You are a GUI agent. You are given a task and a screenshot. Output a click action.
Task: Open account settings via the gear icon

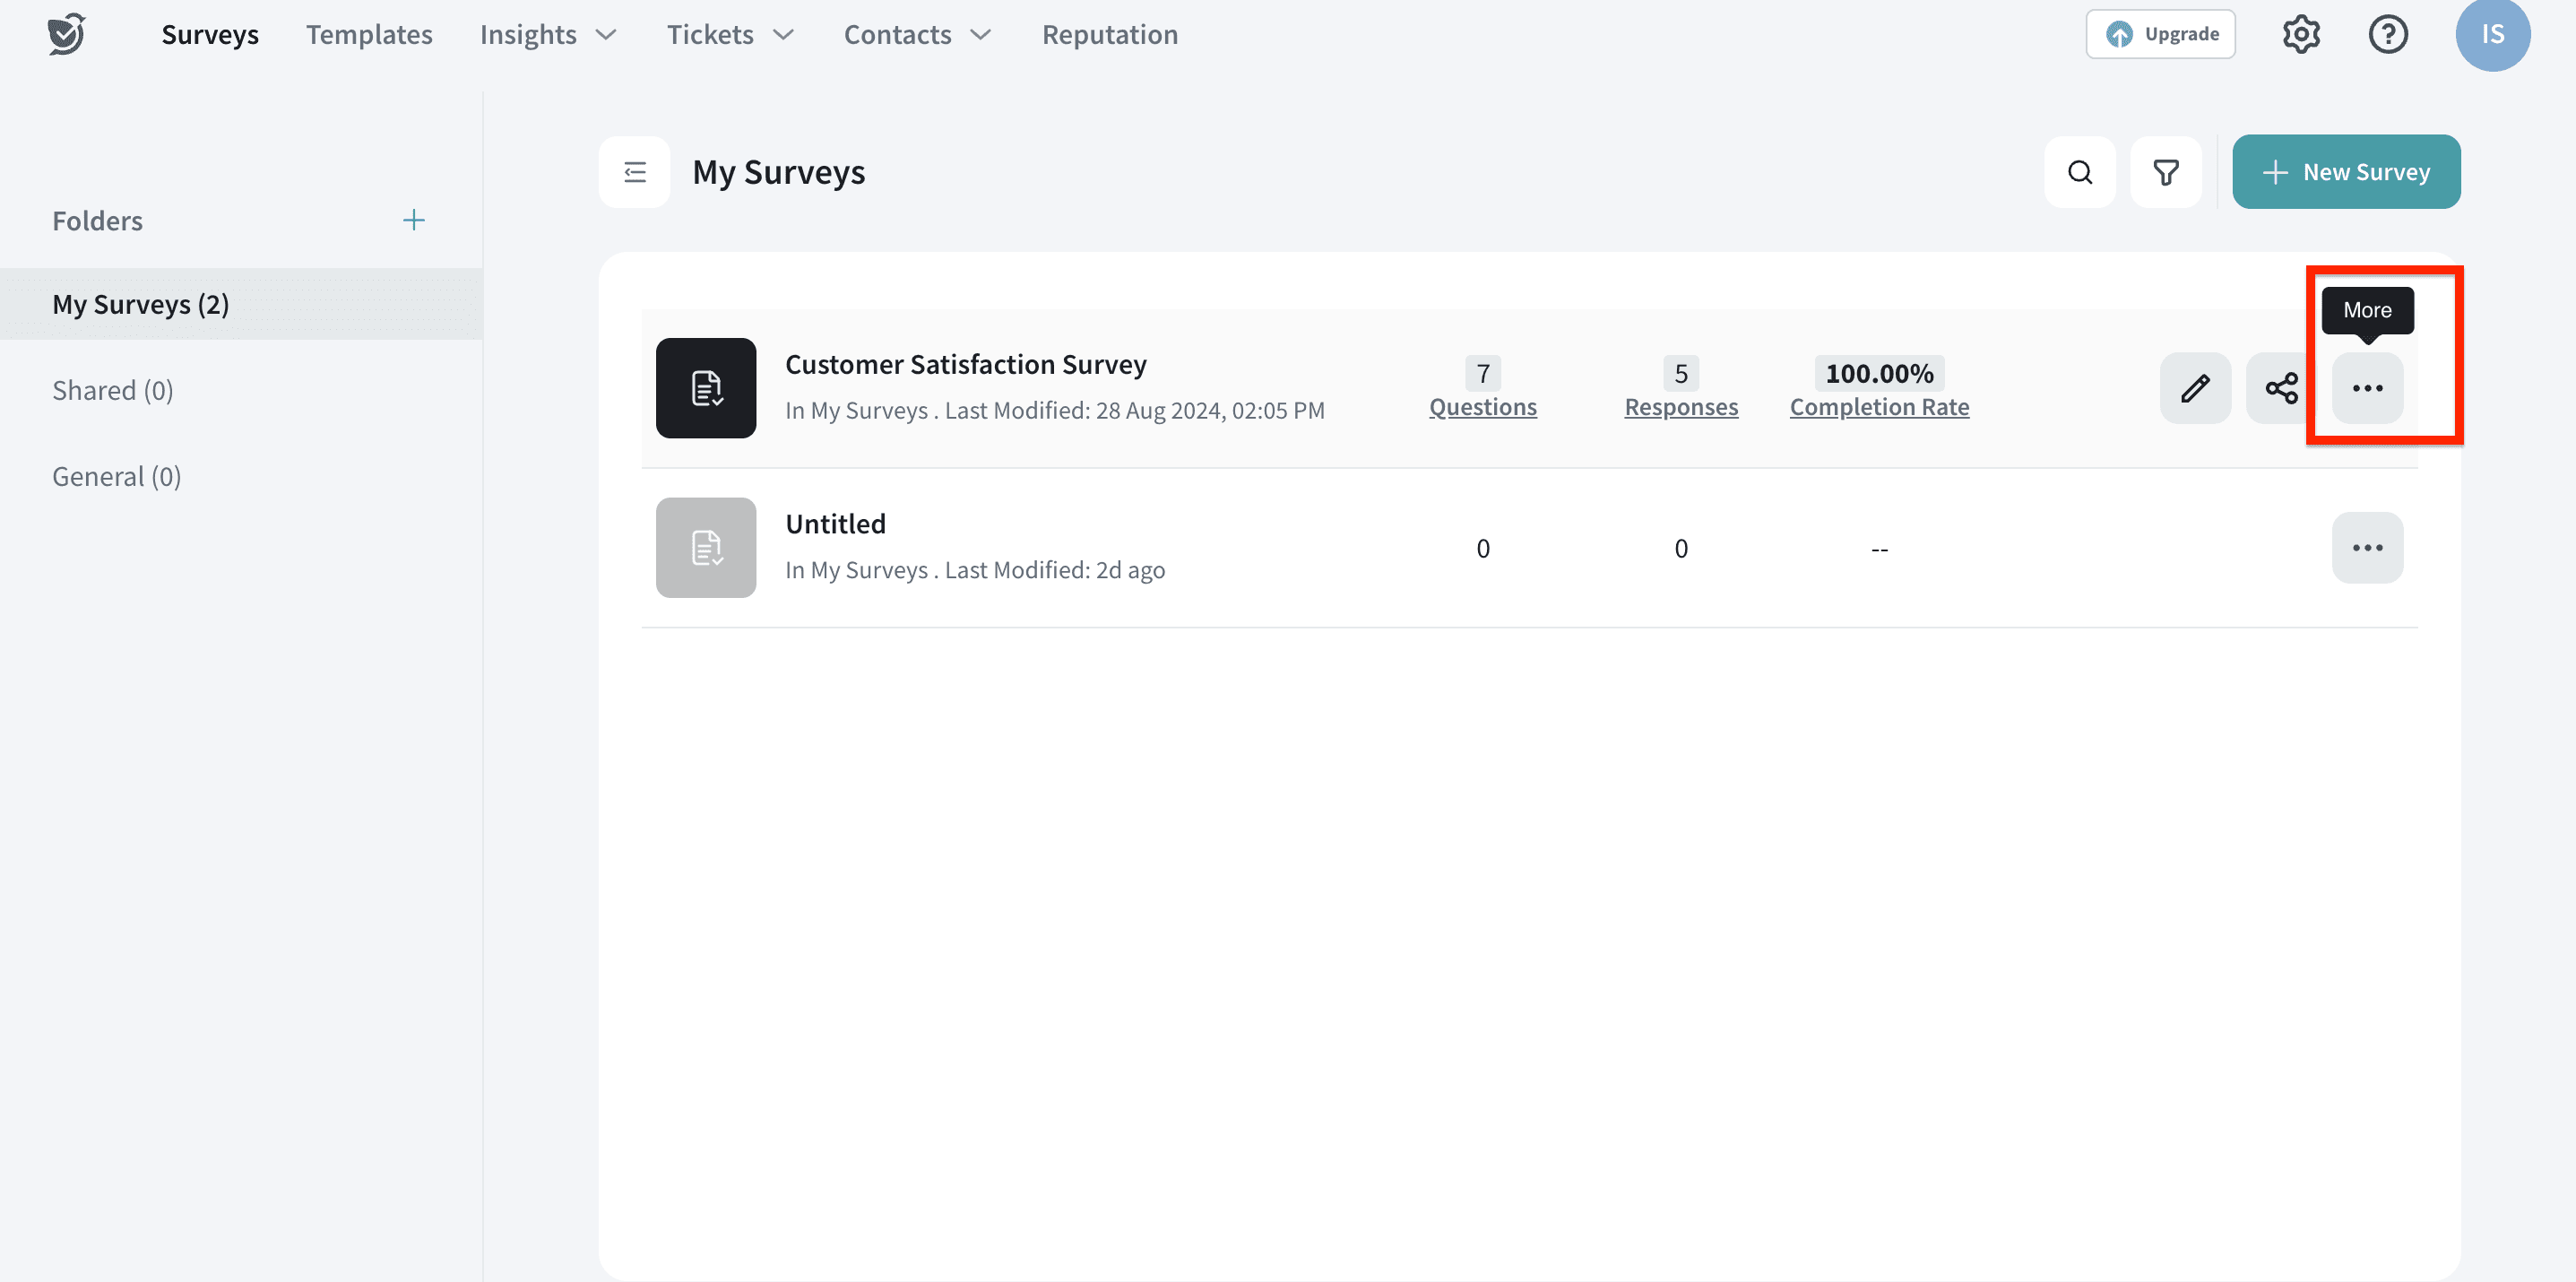(2301, 33)
